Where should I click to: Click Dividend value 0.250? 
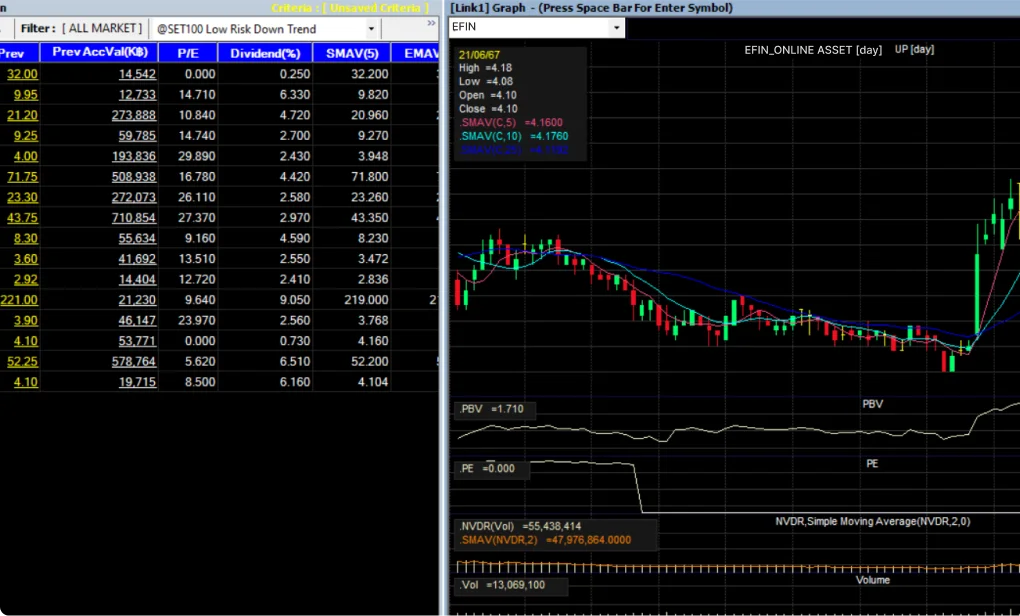tap(295, 74)
